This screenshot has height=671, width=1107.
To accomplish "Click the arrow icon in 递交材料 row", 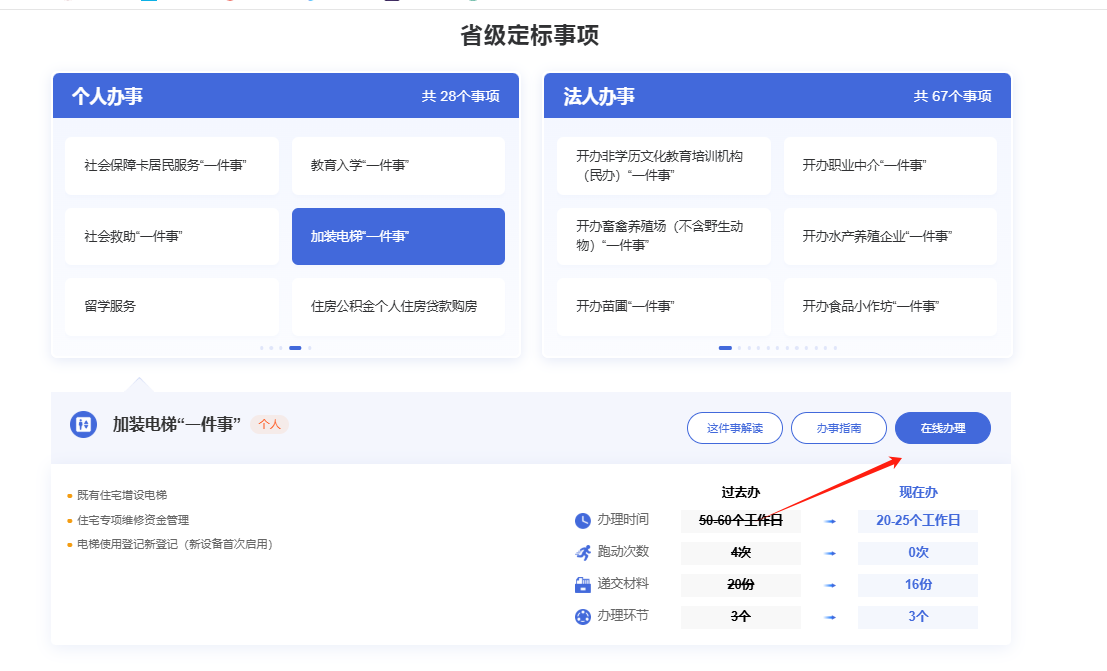I will 829,585.
